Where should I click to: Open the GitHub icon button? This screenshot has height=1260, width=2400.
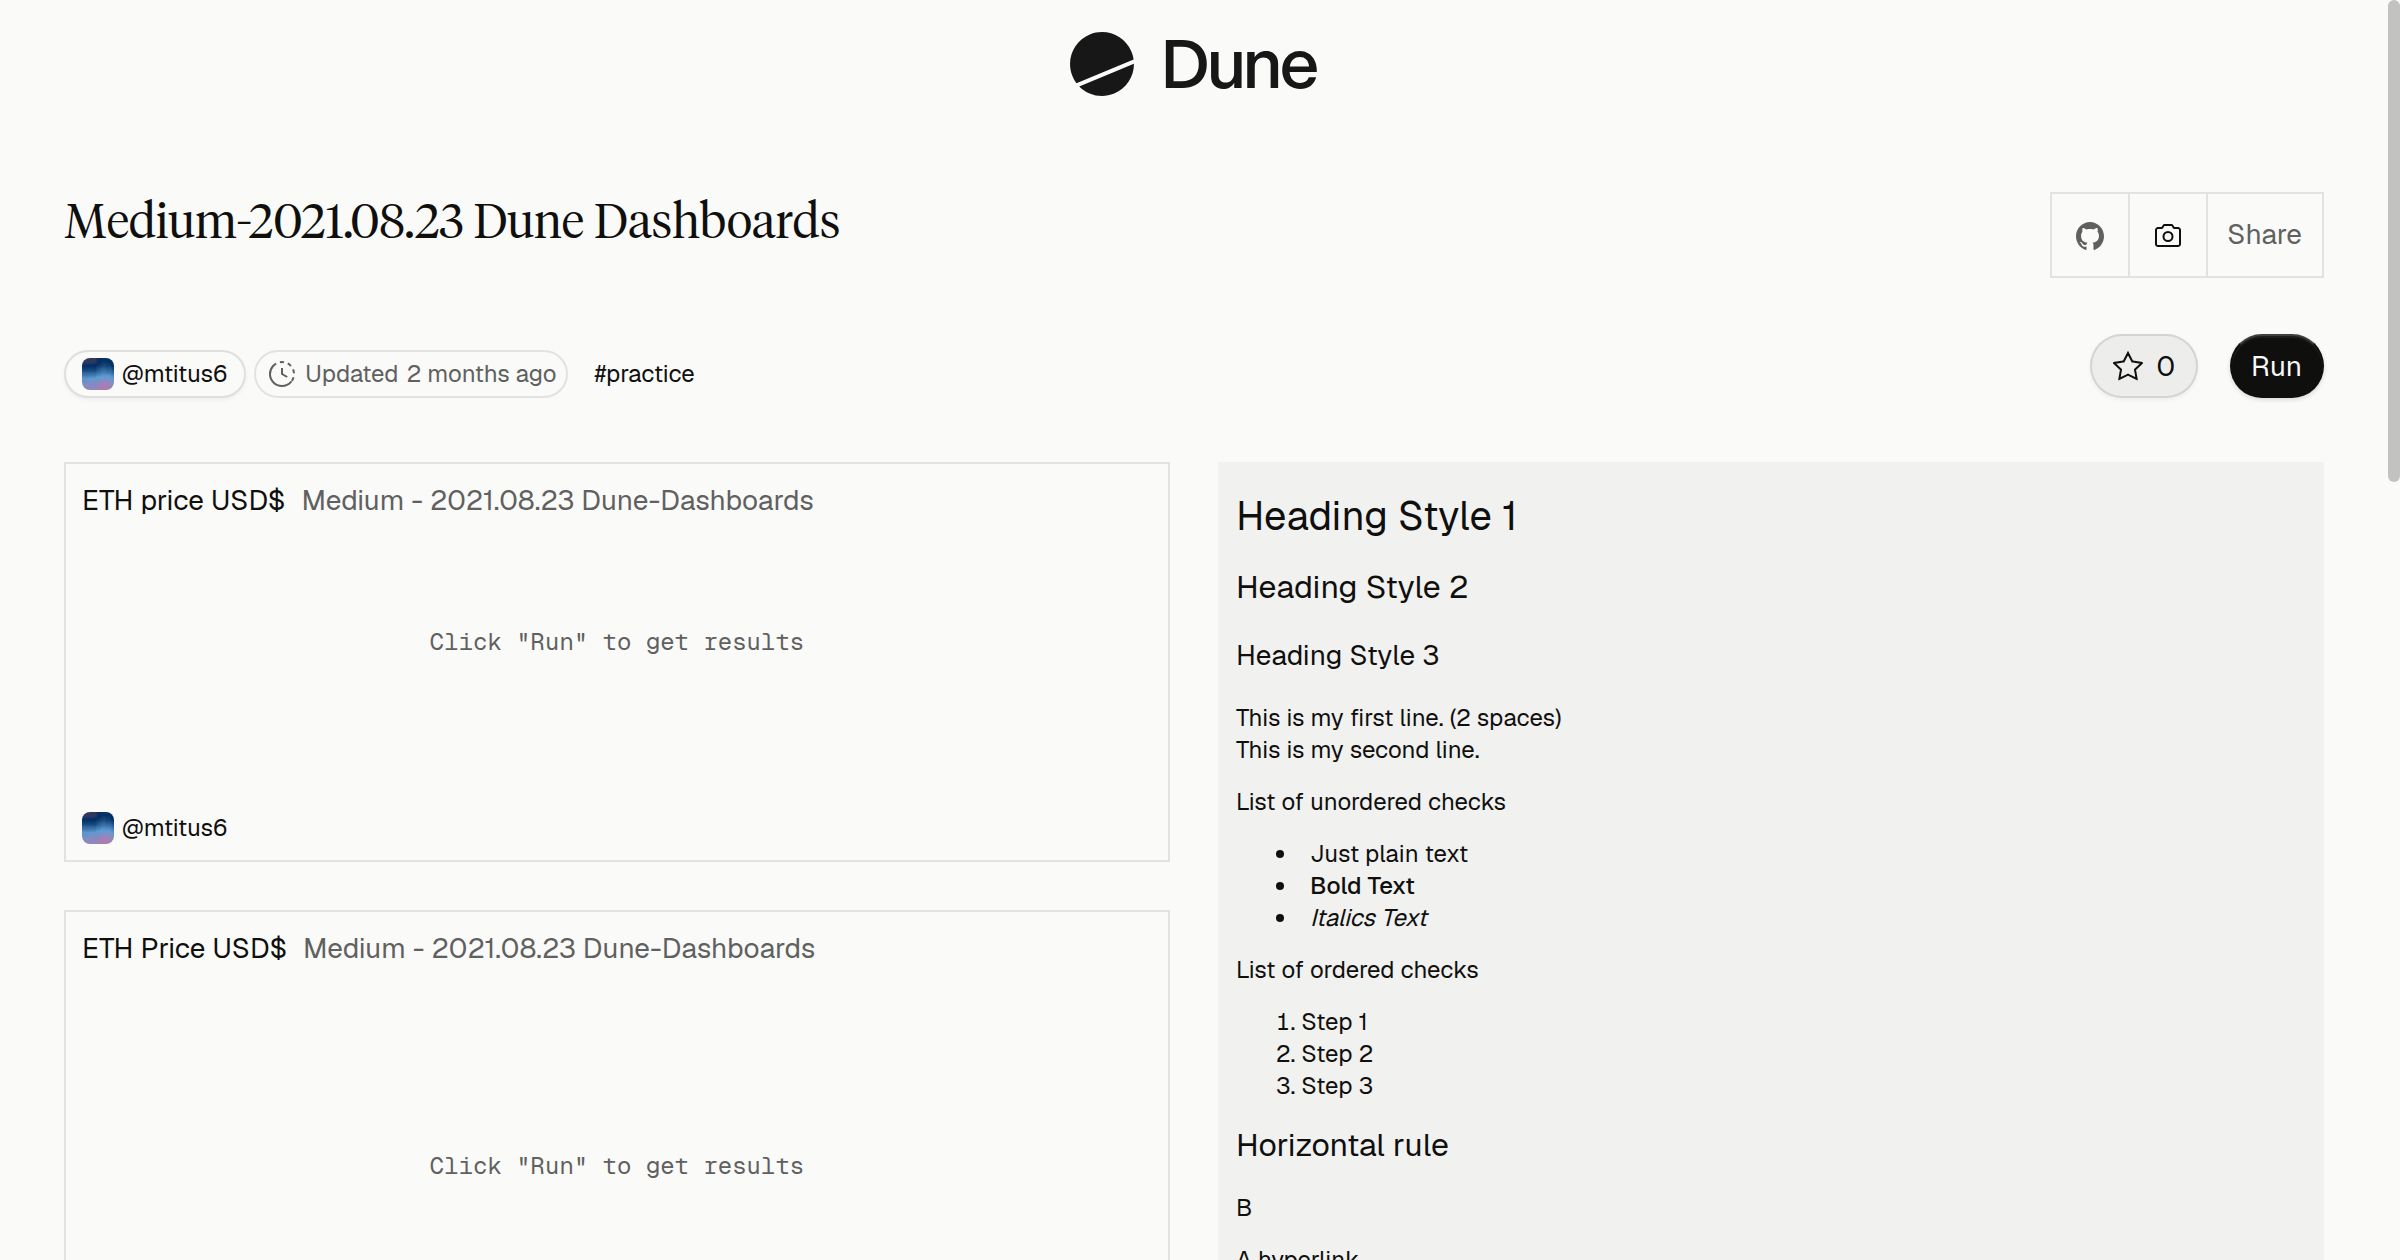[2090, 235]
